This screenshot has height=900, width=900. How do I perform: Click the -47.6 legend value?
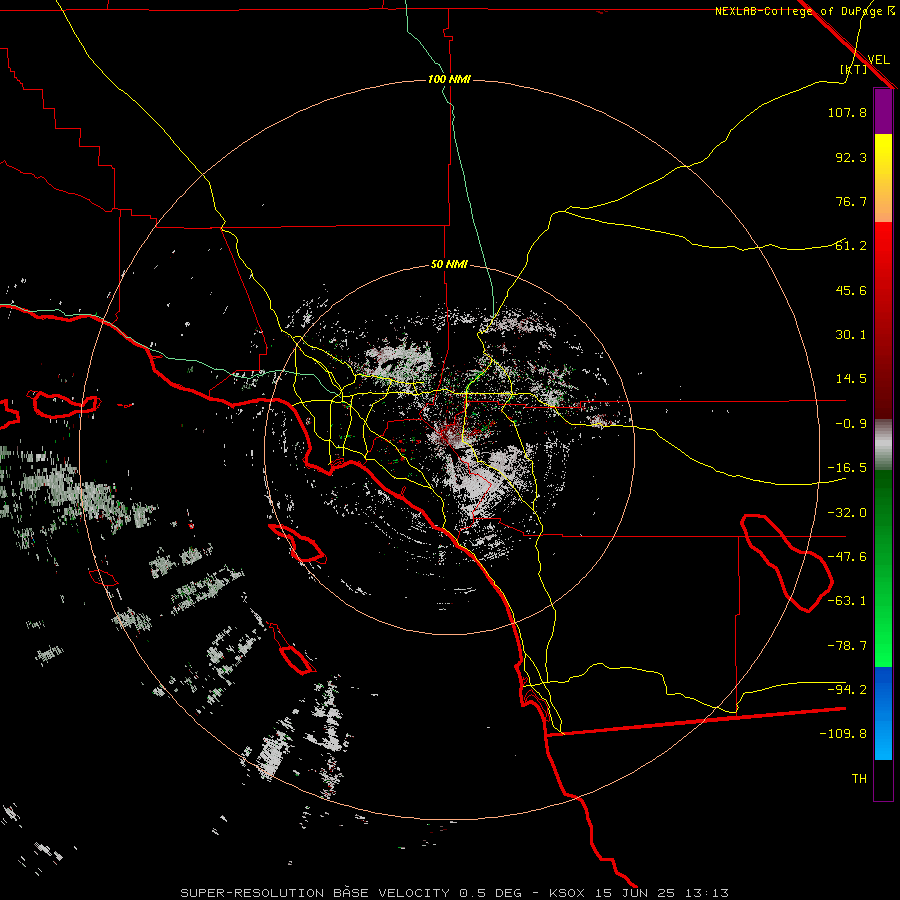tap(847, 557)
